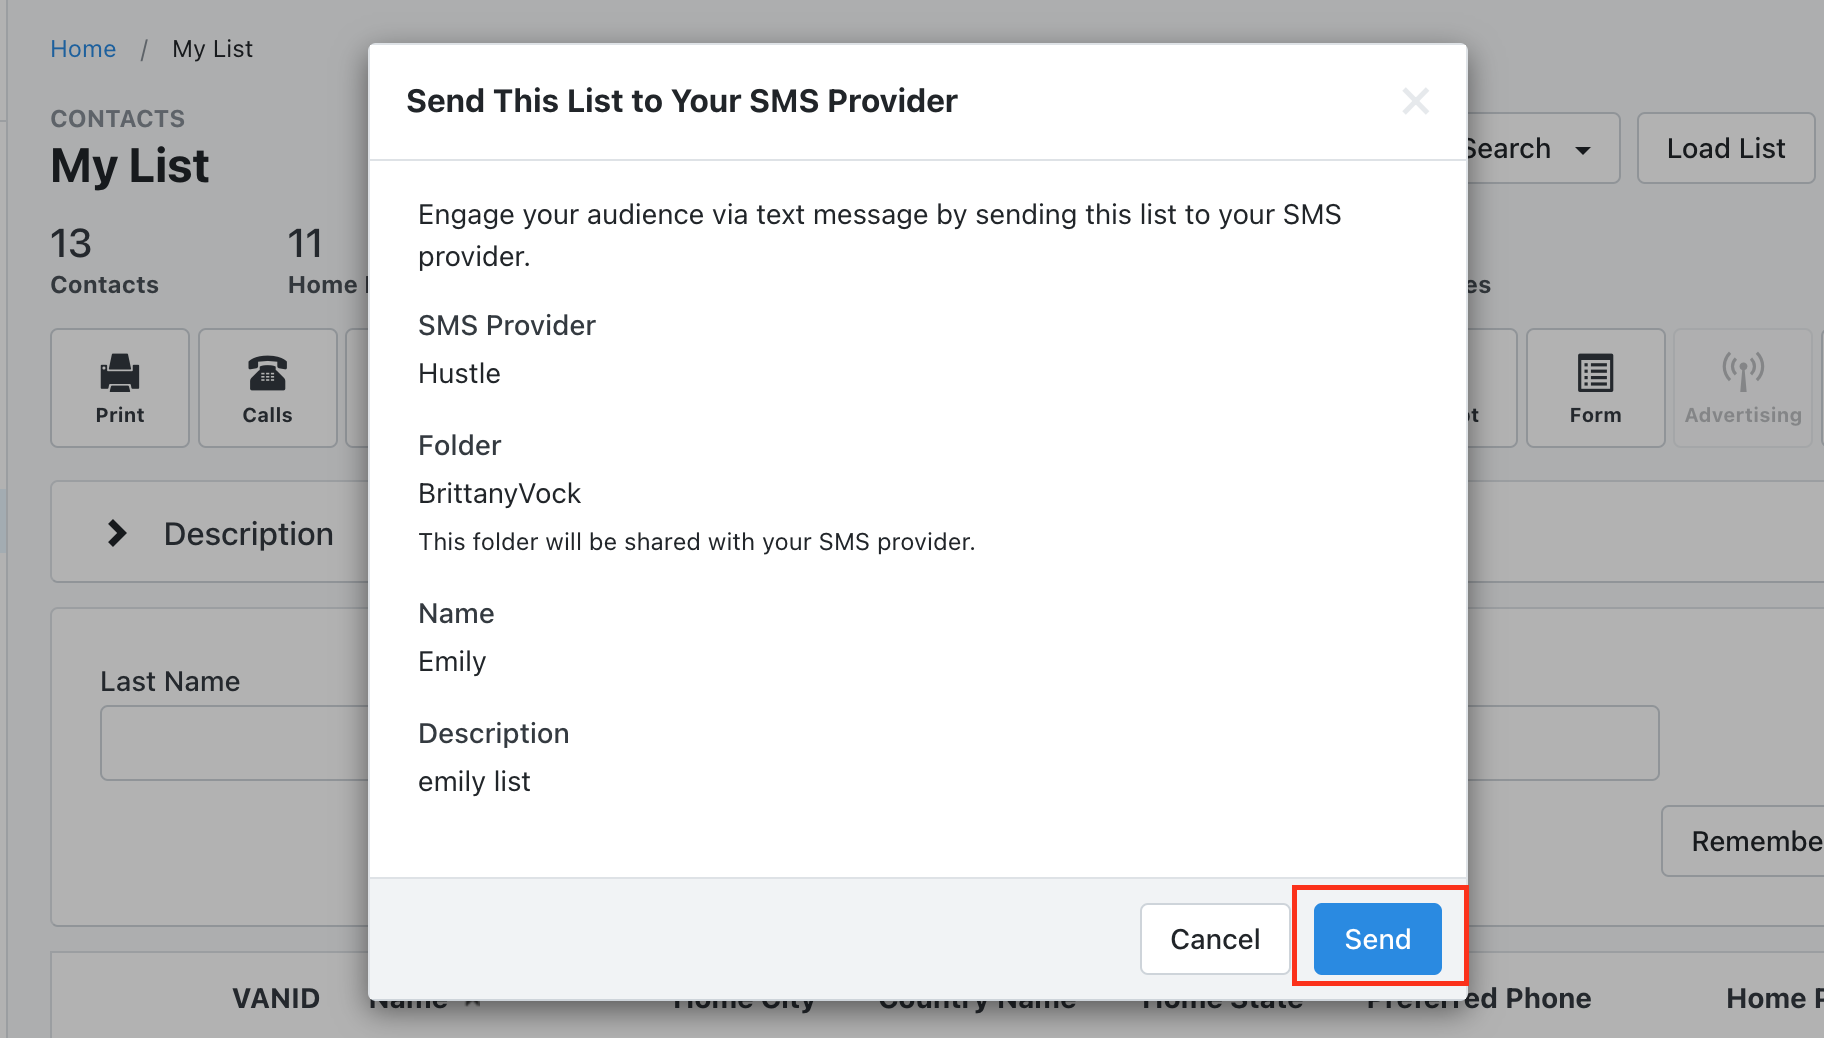The height and width of the screenshot is (1038, 1824).
Task: Cancel the SMS provider dialog
Action: coord(1215,938)
